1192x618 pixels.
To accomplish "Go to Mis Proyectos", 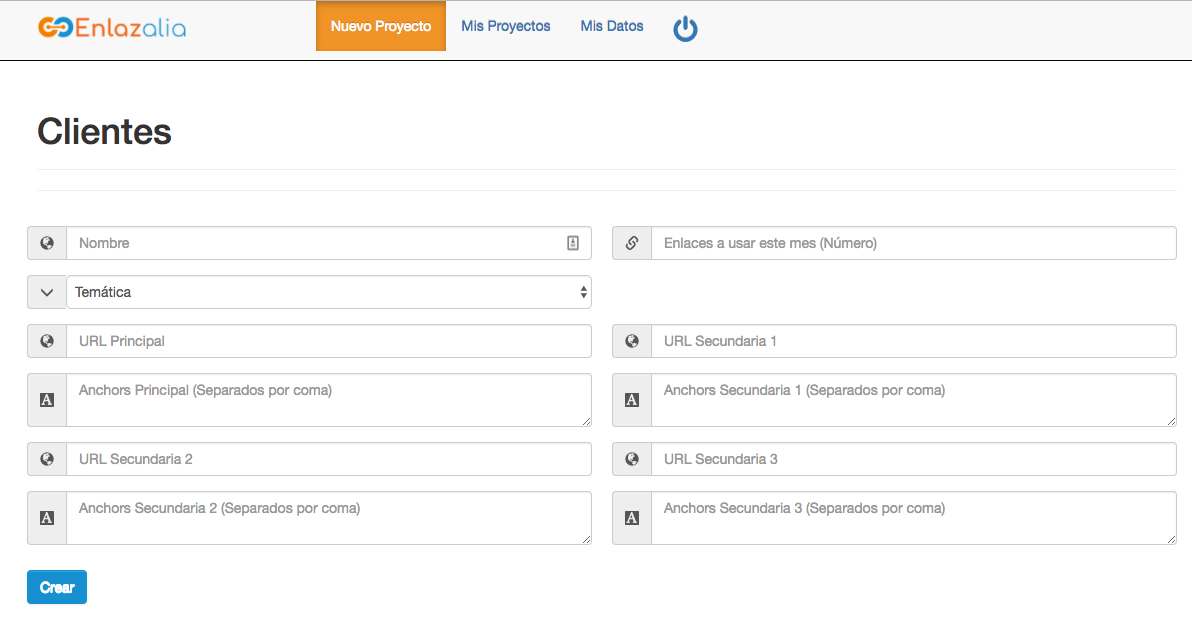I will pos(506,26).
